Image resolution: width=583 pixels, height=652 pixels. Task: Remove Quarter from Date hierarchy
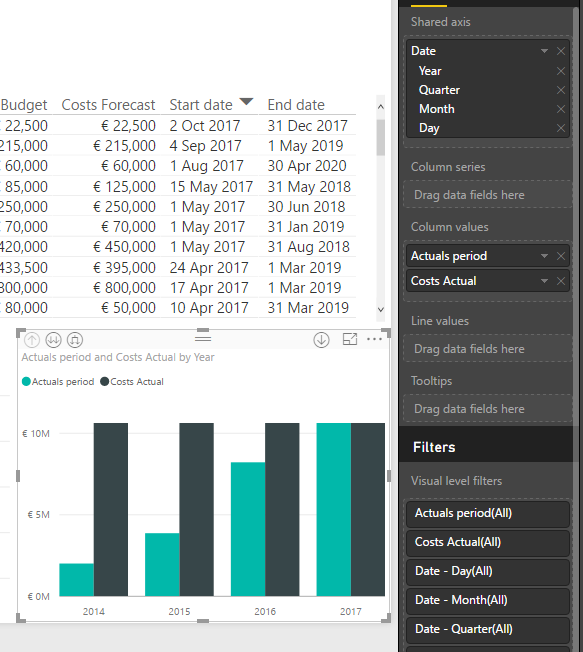[561, 90]
